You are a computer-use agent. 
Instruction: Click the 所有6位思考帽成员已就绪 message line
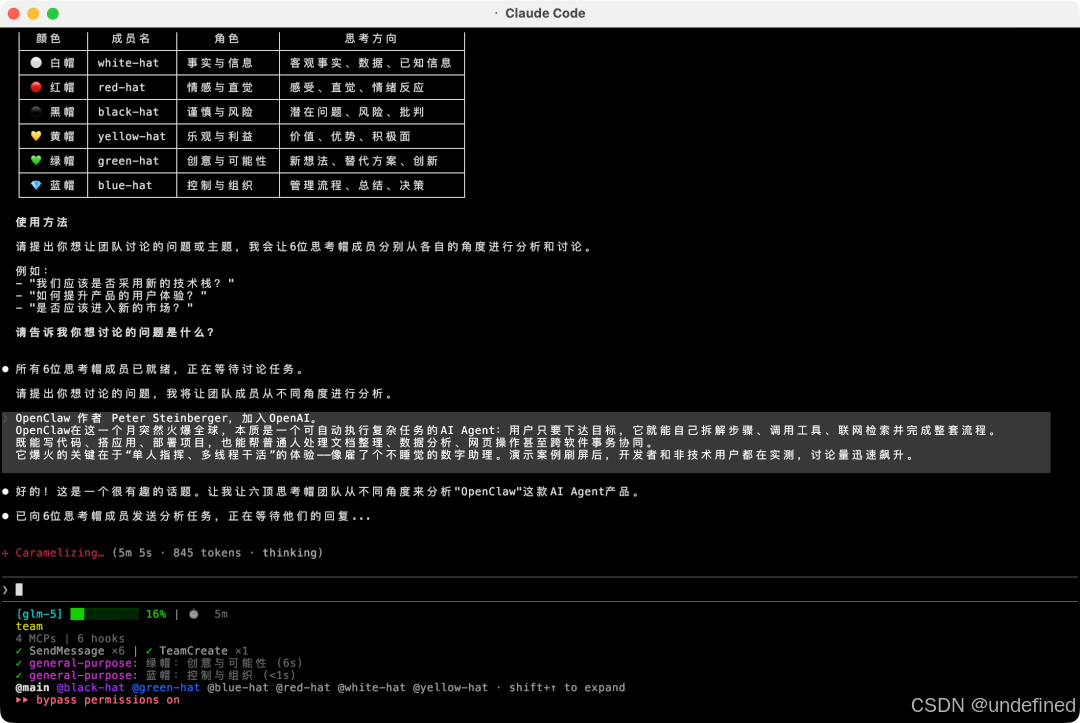160,369
